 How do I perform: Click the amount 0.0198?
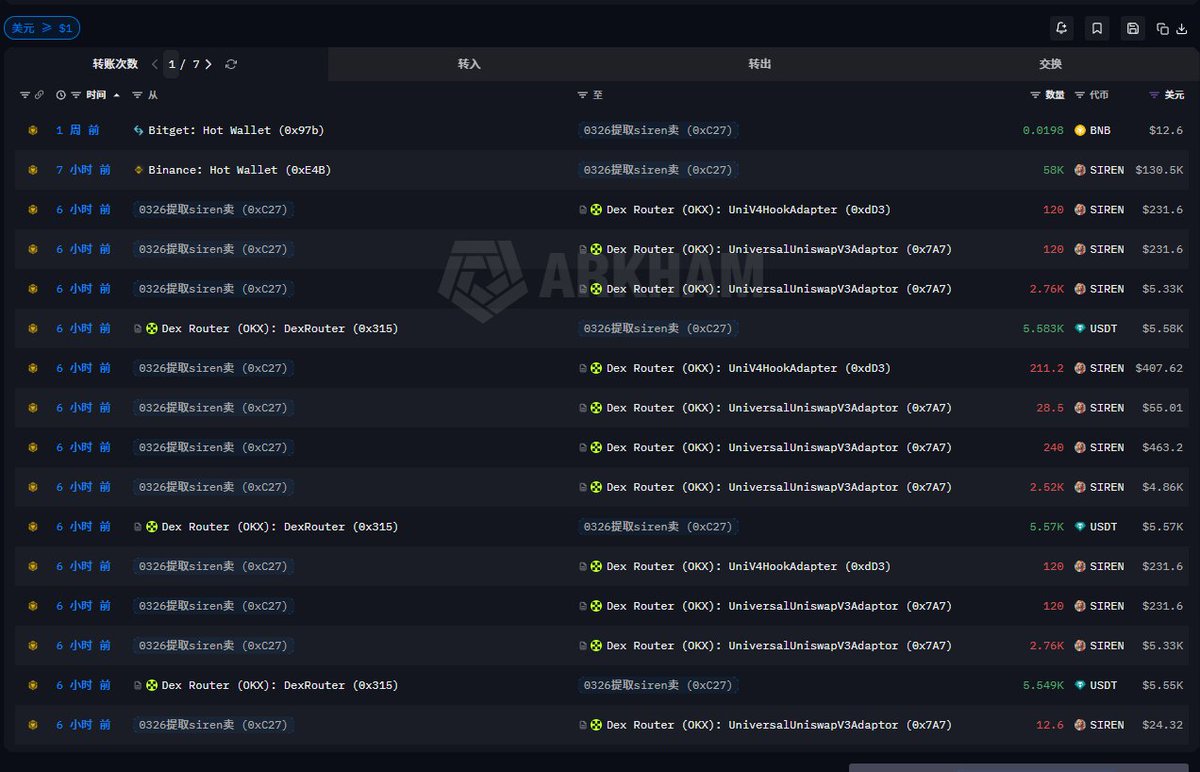pyautogui.click(x=1043, y=130)
